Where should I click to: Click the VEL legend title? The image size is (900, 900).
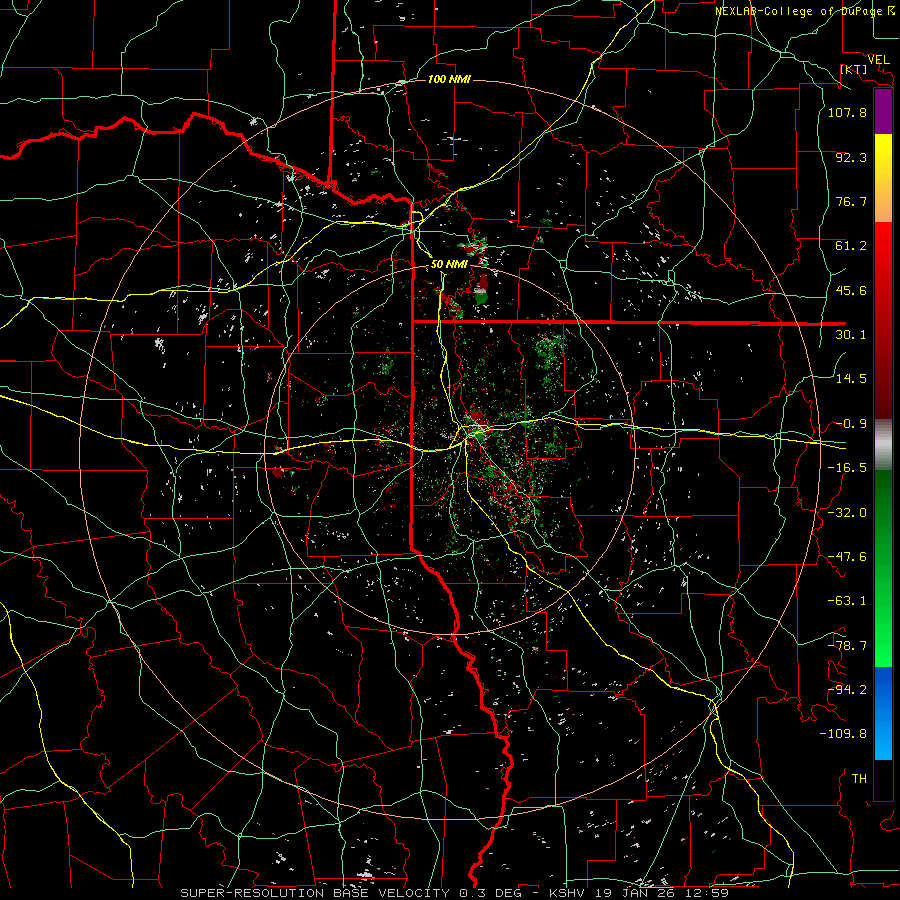(x=879, y=60)
